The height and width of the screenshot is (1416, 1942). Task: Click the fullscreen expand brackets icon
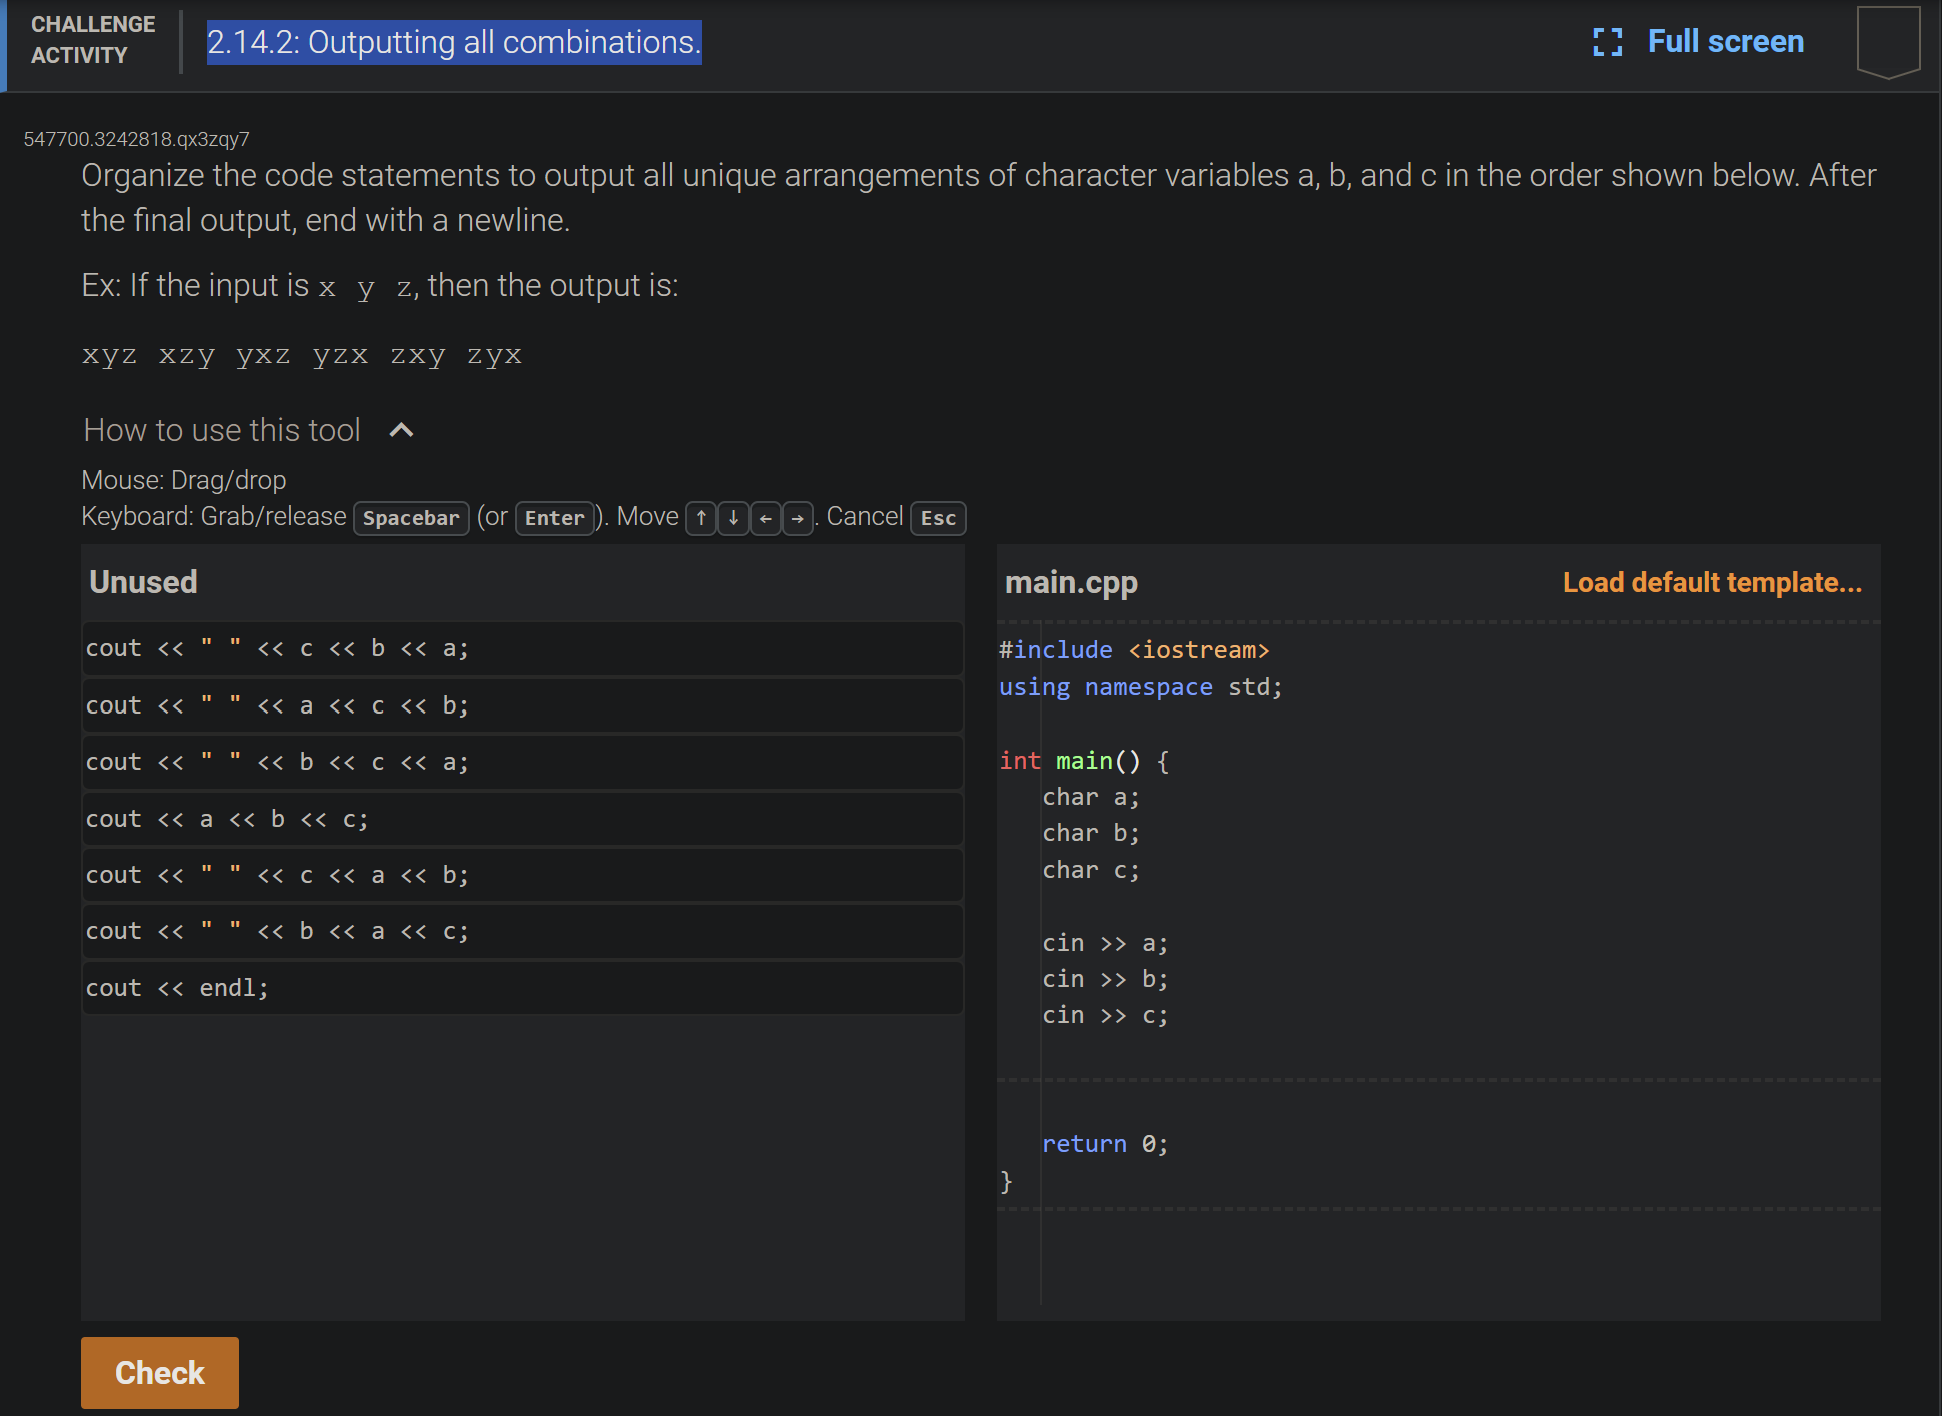[1606, 41]
